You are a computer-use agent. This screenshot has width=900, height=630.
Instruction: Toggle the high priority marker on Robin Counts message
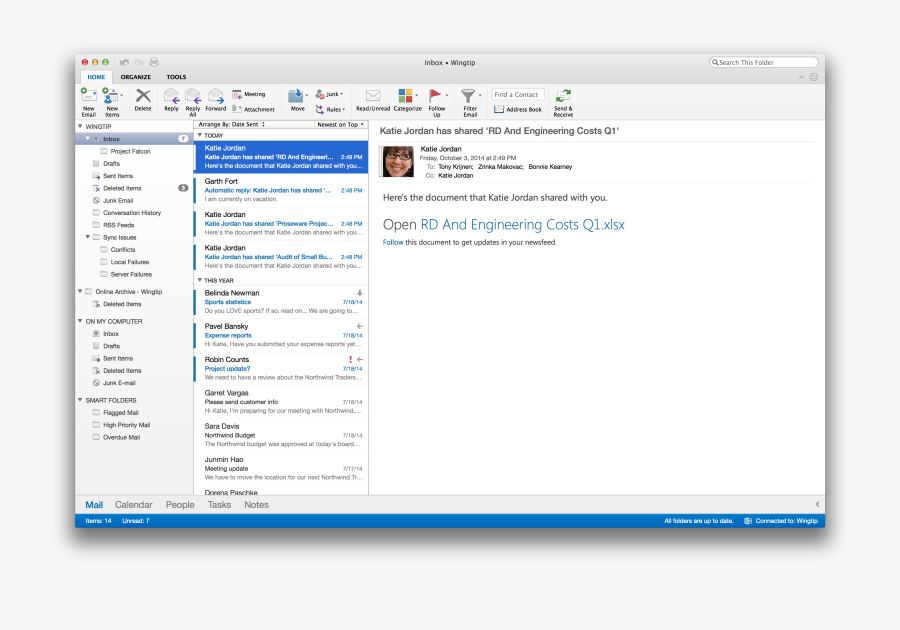point(350,360)
